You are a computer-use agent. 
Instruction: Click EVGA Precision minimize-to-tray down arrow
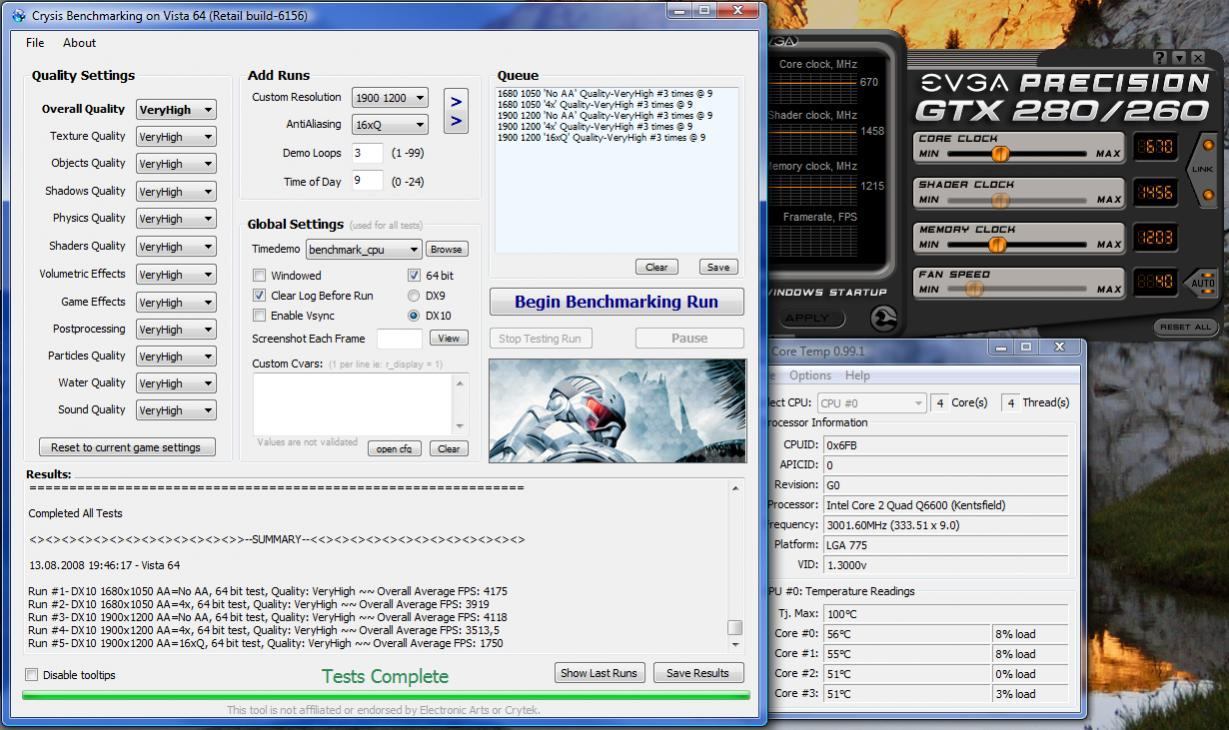click(x=1180, y=58)
